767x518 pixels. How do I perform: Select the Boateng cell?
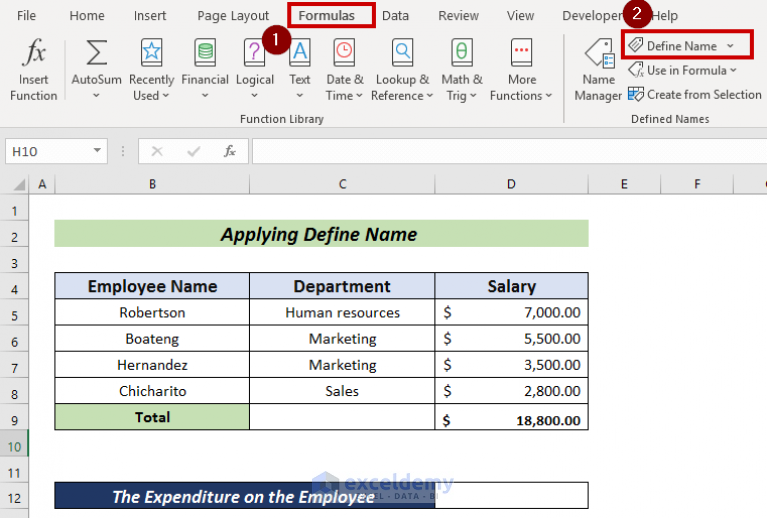click(152, 338)
